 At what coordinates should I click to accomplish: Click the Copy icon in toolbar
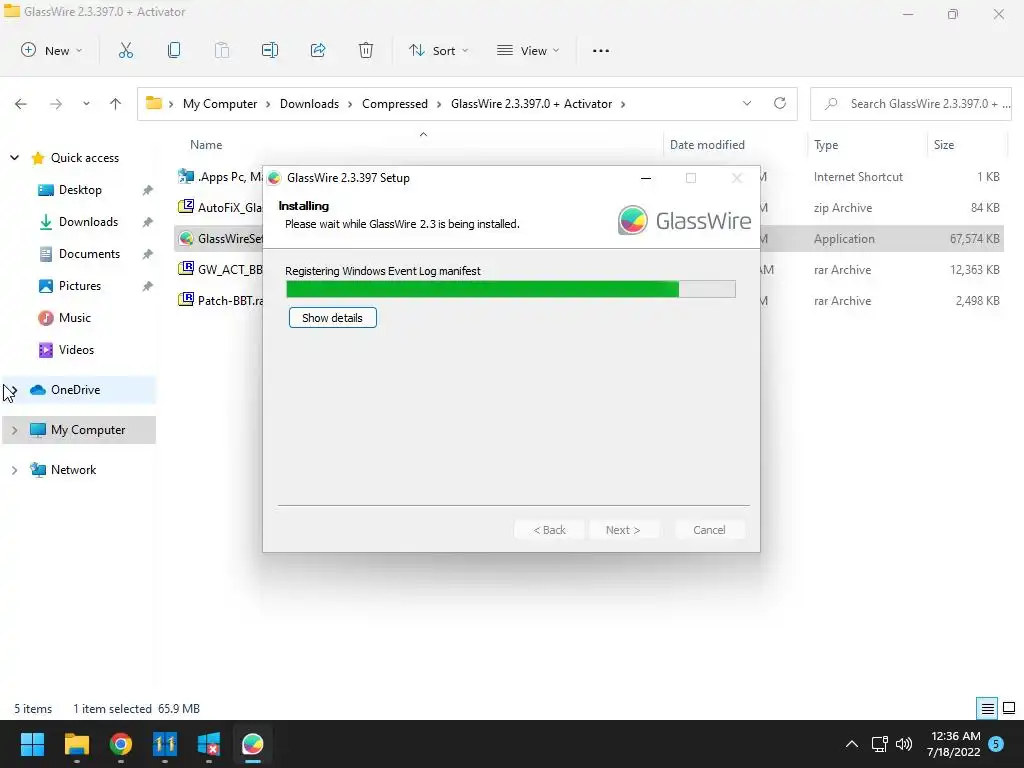coord(174,50)
